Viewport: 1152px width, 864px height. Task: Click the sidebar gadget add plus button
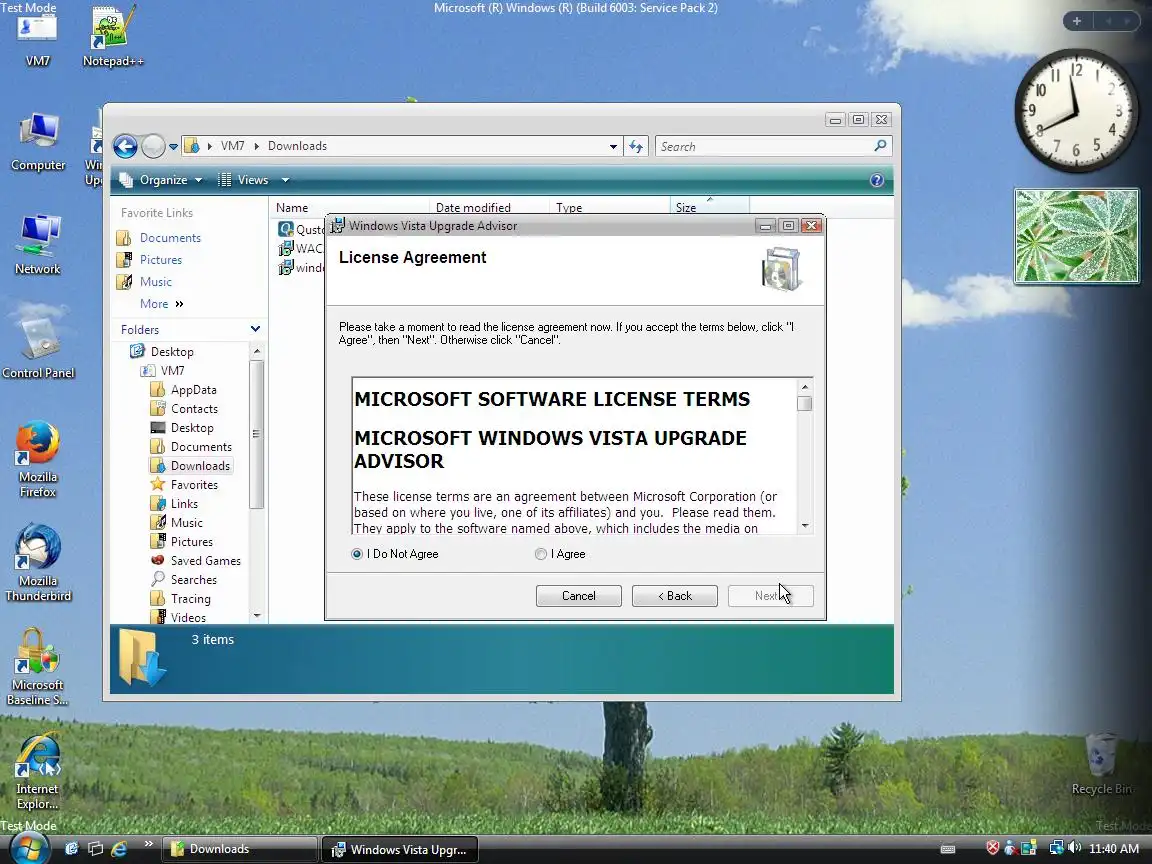coord(1076,21)
